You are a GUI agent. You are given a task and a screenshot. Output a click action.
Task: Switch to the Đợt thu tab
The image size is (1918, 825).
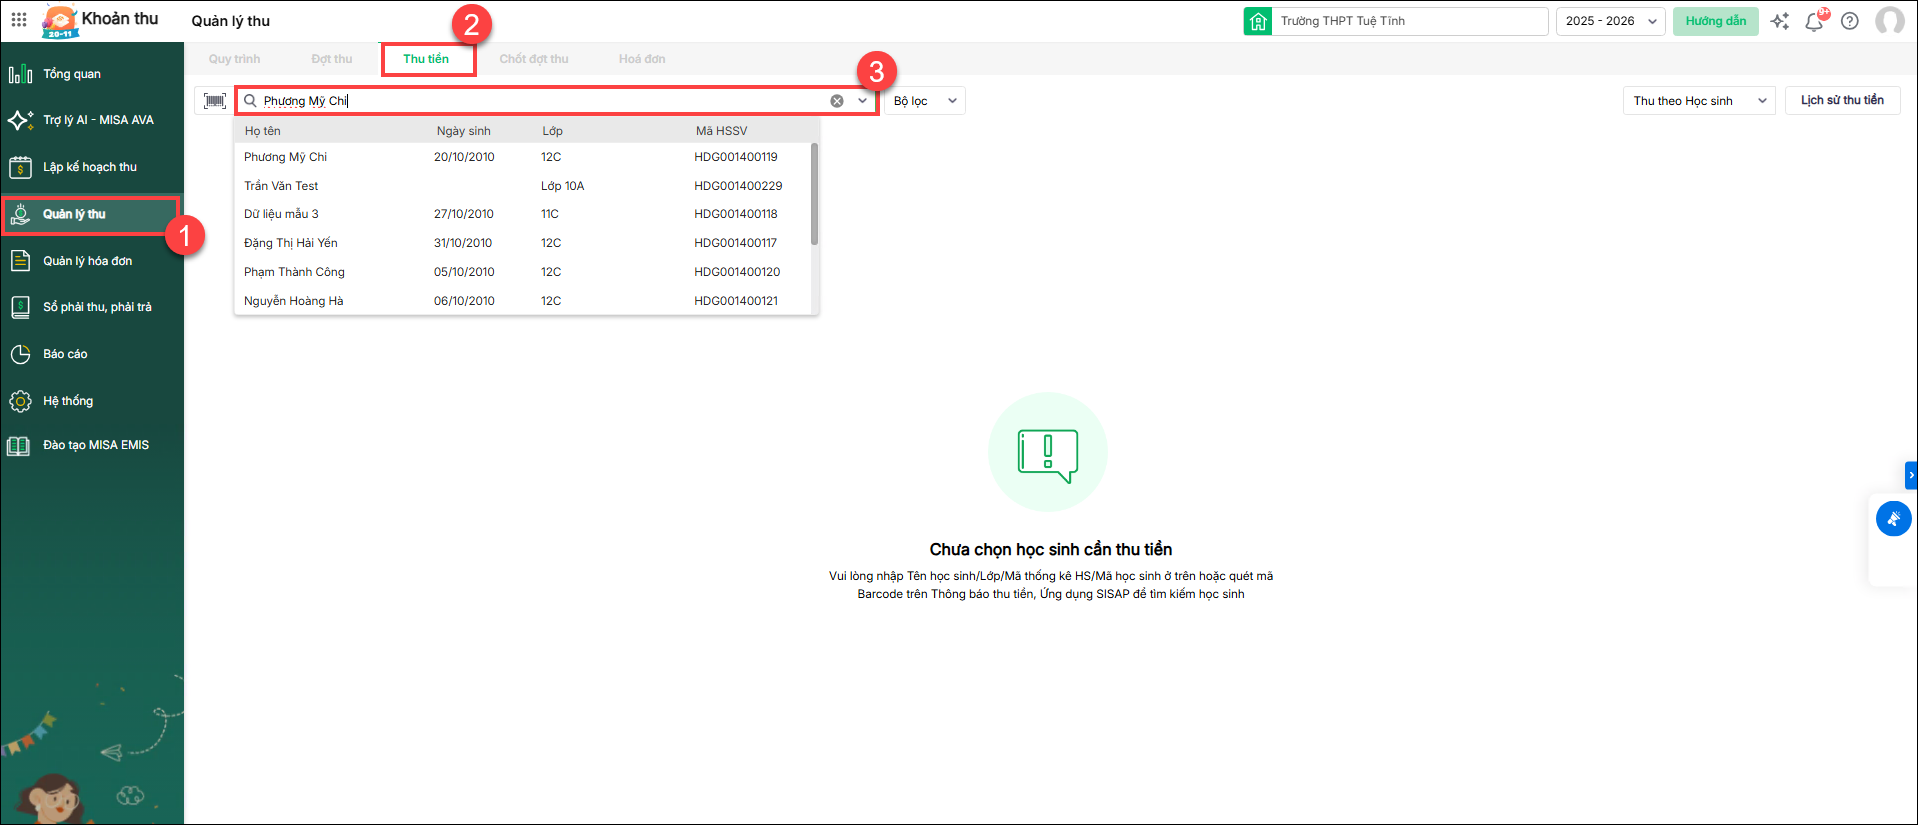click(x=331, y=59)
